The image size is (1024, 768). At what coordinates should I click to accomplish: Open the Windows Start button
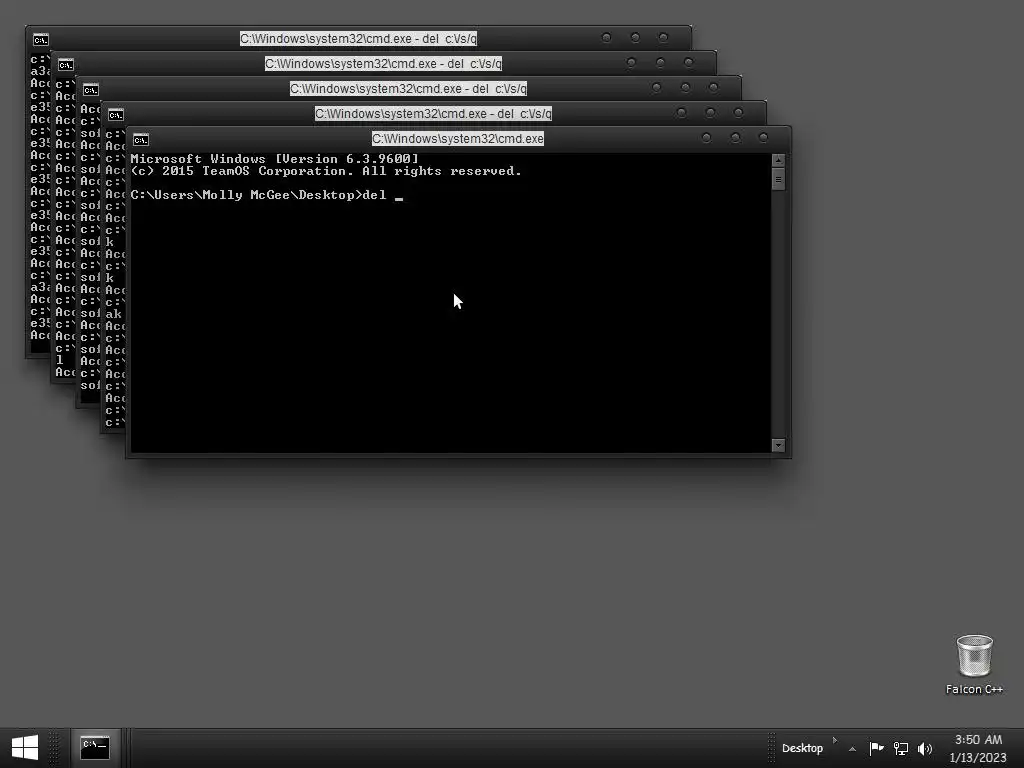pos(25,748)
